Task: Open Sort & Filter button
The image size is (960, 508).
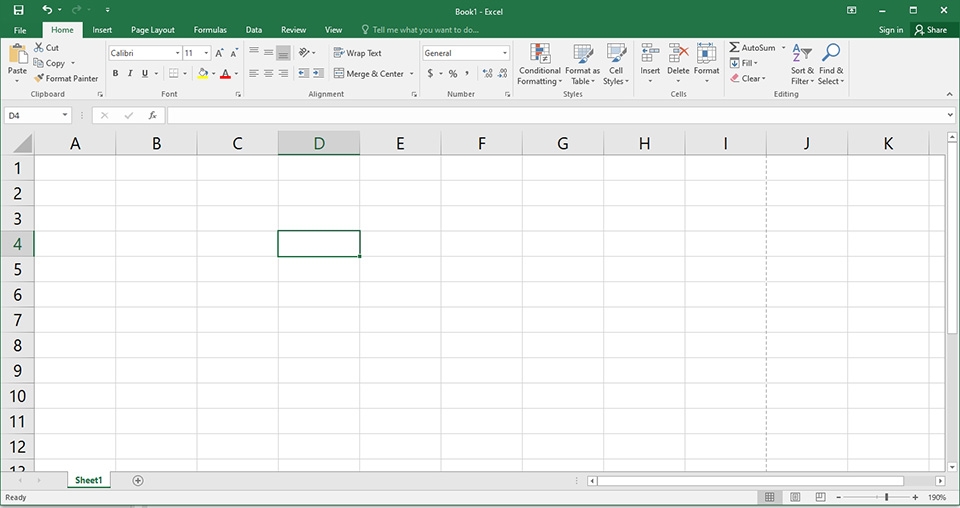Action: (x=801, y=64)
